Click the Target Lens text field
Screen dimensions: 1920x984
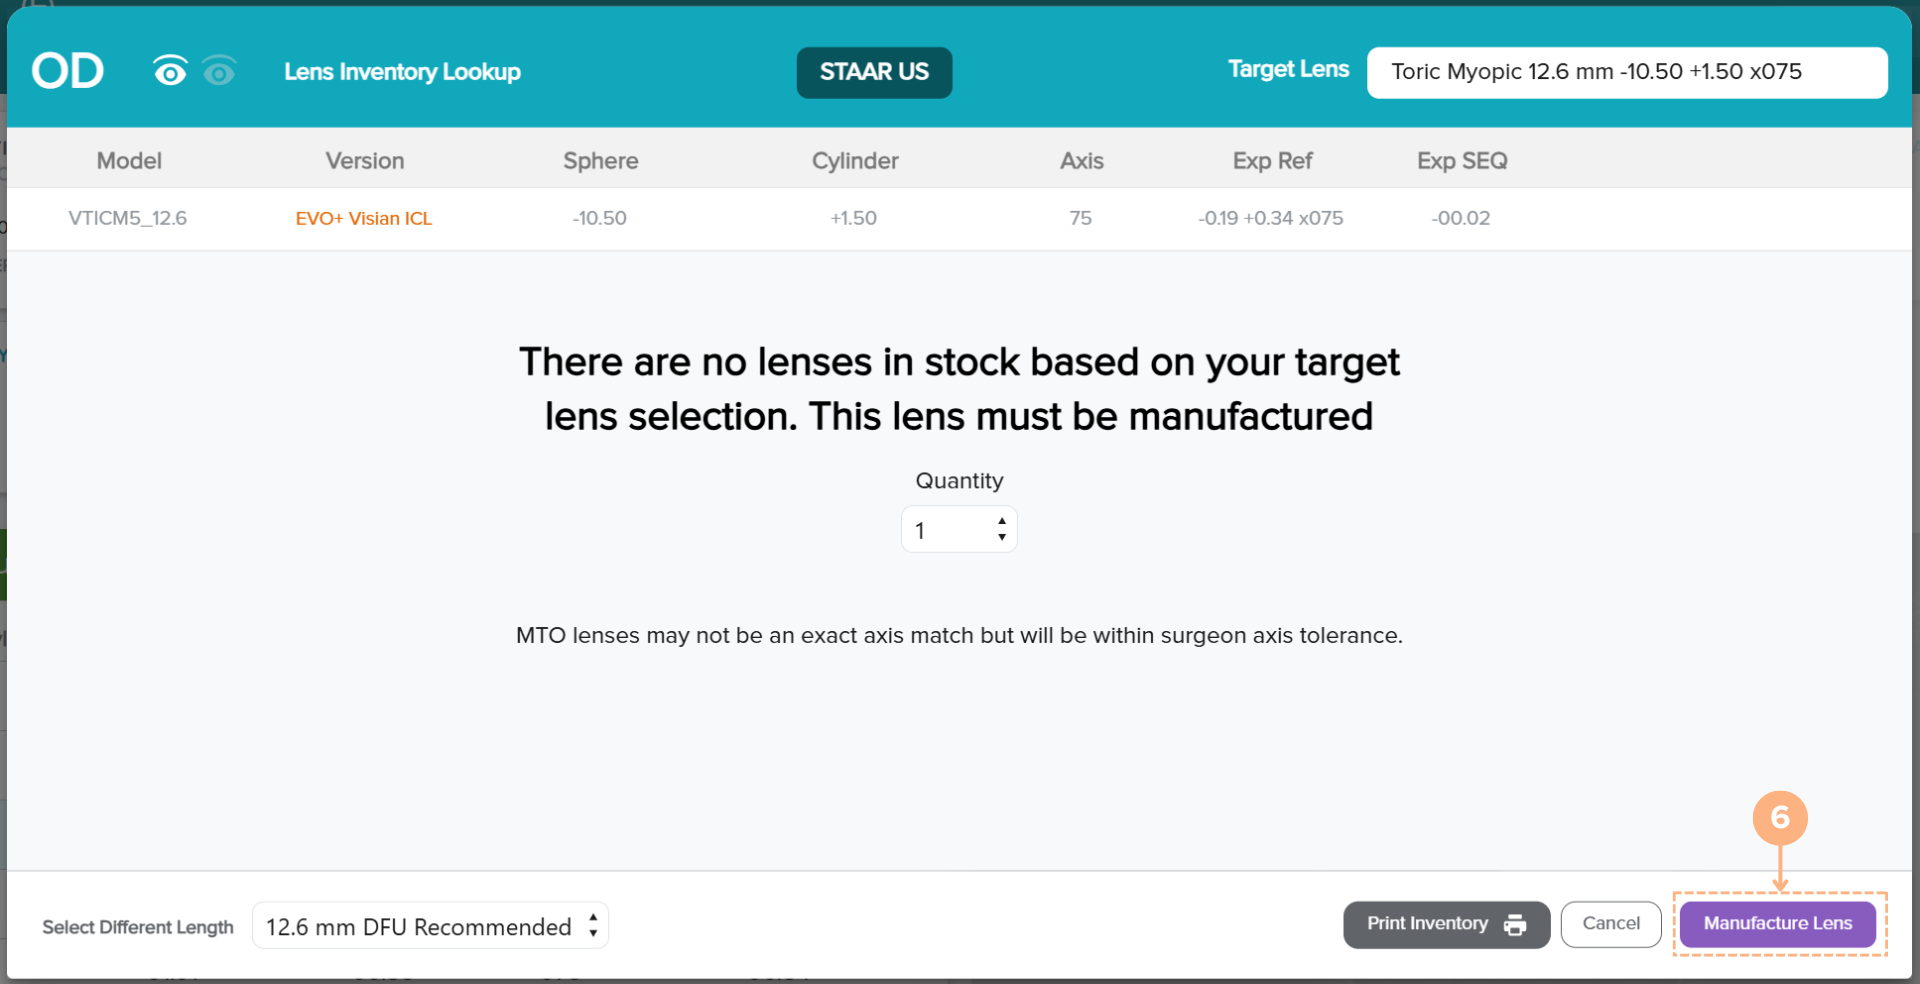(1626, 72)
